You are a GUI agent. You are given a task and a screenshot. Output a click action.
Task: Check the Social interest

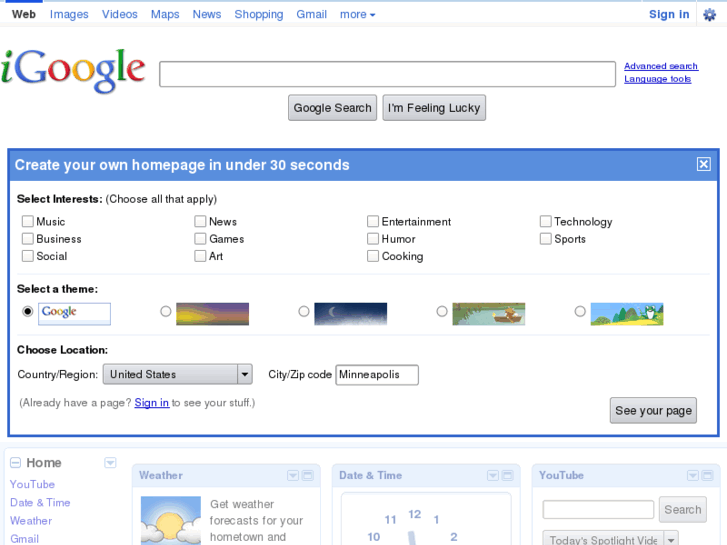[x=28, y=256]
